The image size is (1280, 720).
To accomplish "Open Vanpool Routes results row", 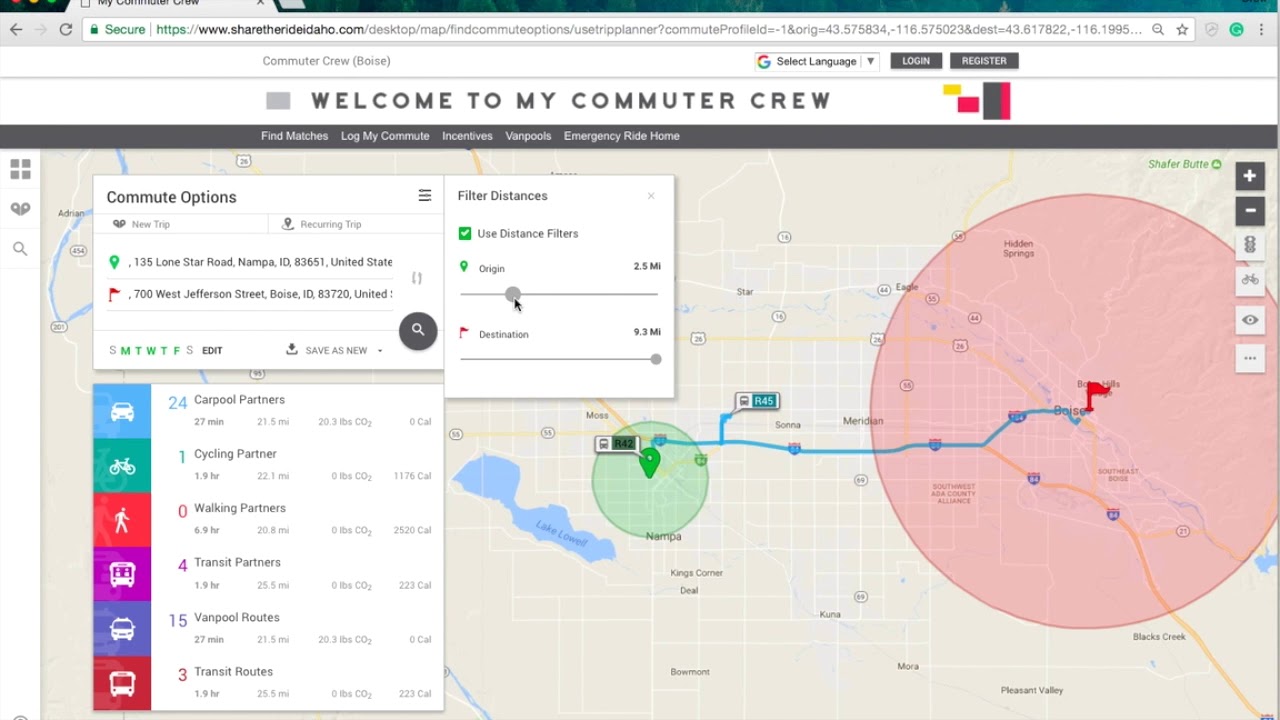I will click(x=268, y=629).
